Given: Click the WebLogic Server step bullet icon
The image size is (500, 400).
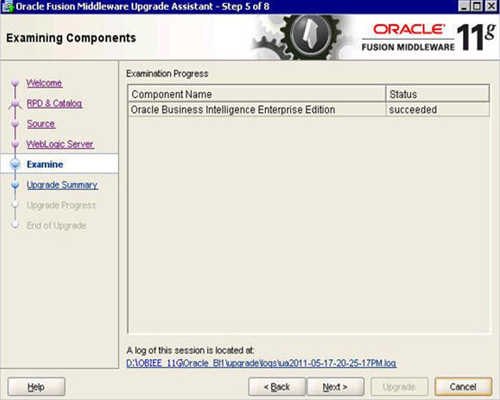Looking at the screenshot, I should (x=15, y=144).
